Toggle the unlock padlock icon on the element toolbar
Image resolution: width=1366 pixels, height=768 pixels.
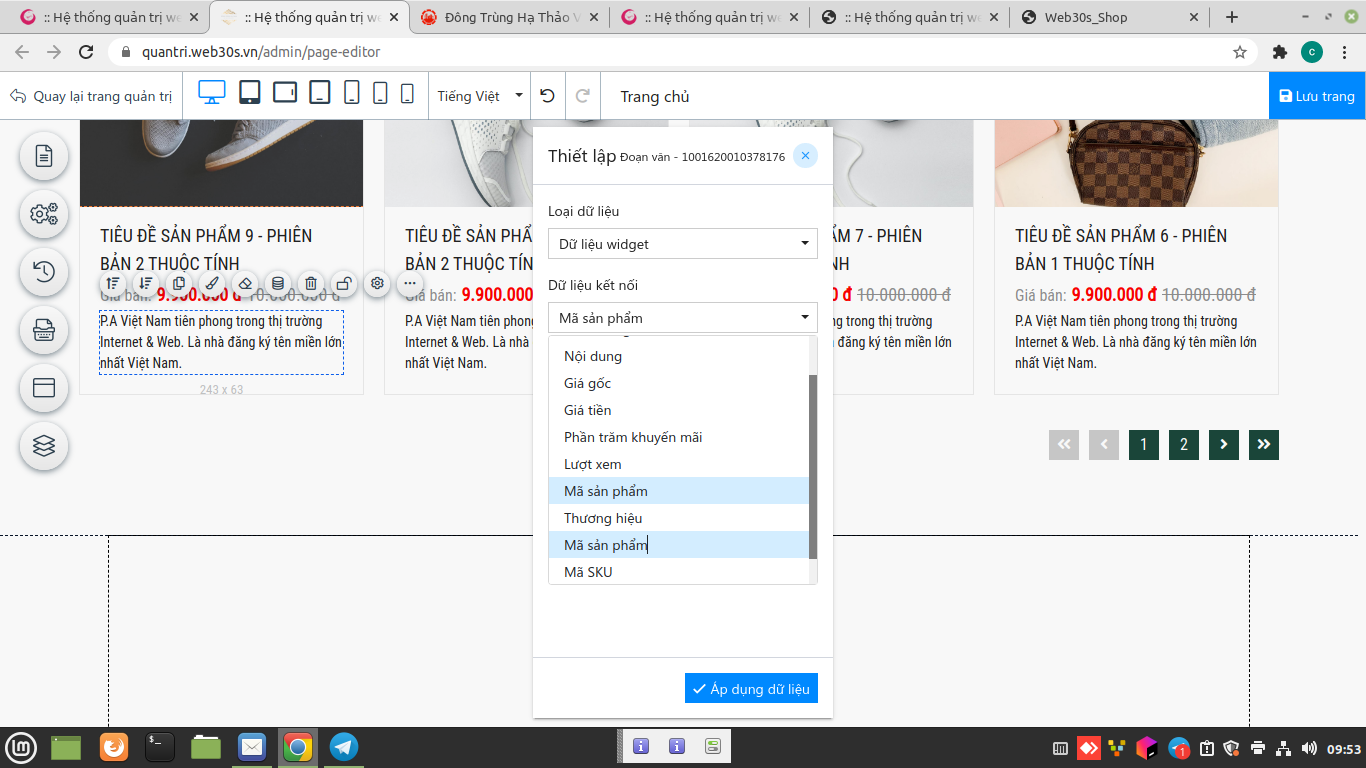pos(344,283)
